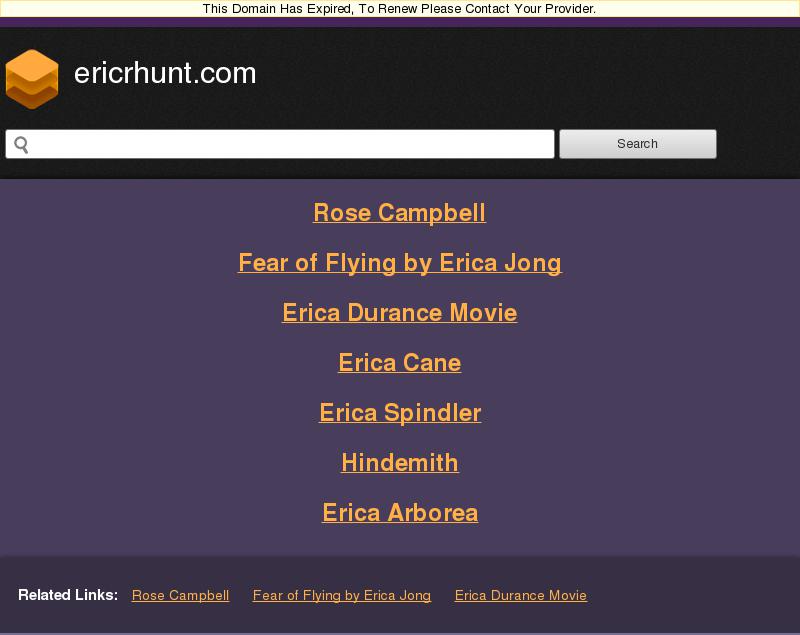The height and width of the screenshot is (635, 800).
Task: Click the Hindemith link
Action: (x=400, y=462)
